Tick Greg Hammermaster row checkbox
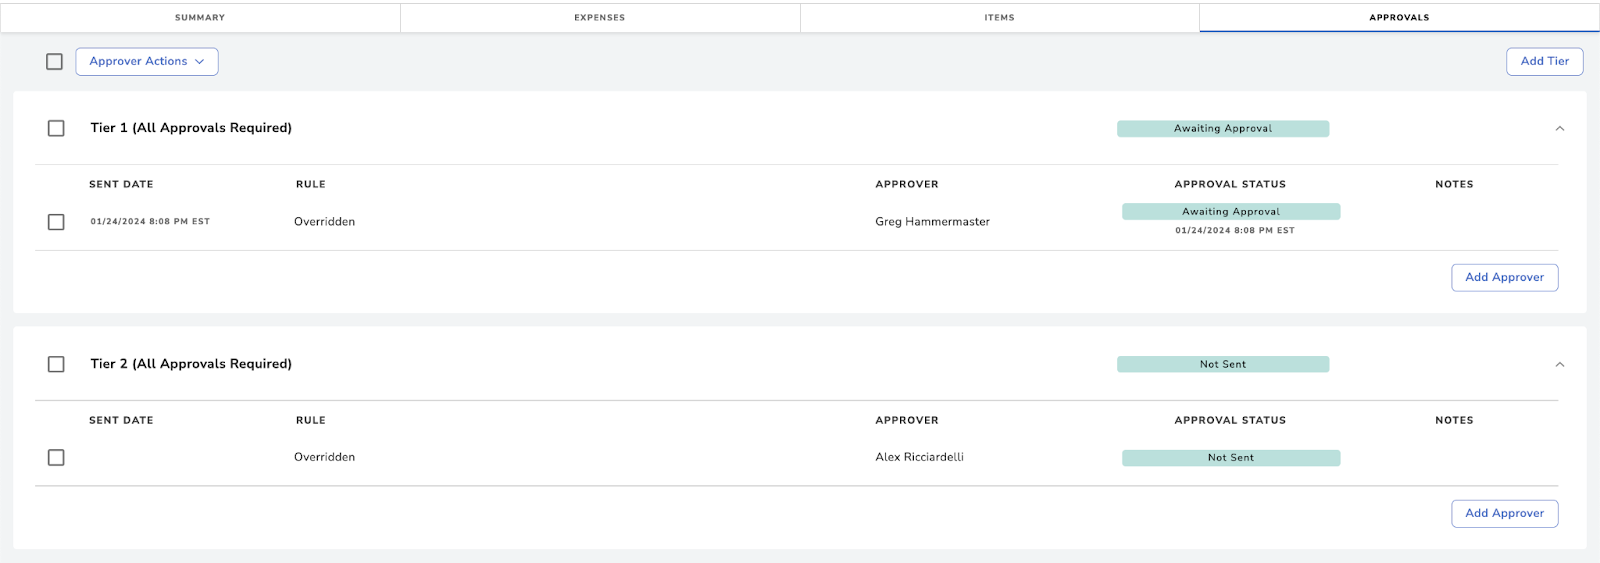This screenshot has width=1600, height=563. click(56, 222)
